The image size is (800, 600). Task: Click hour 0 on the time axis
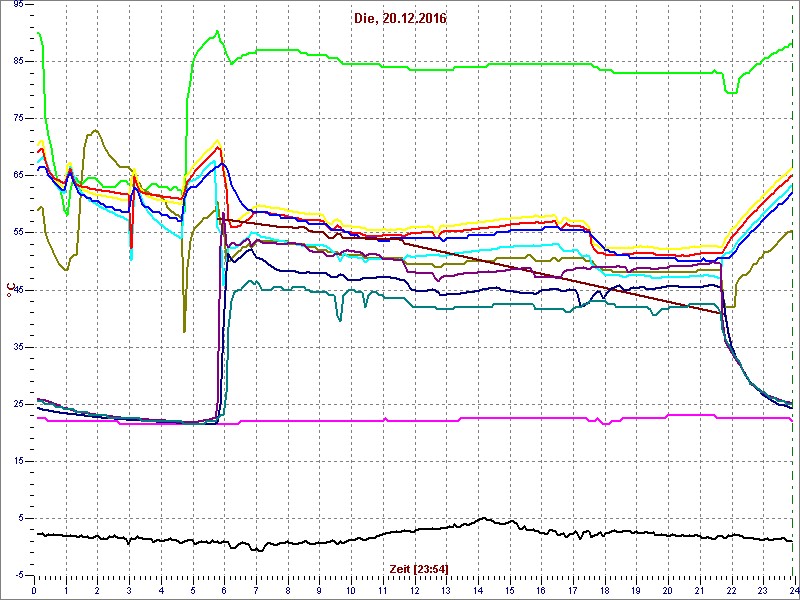34,590
